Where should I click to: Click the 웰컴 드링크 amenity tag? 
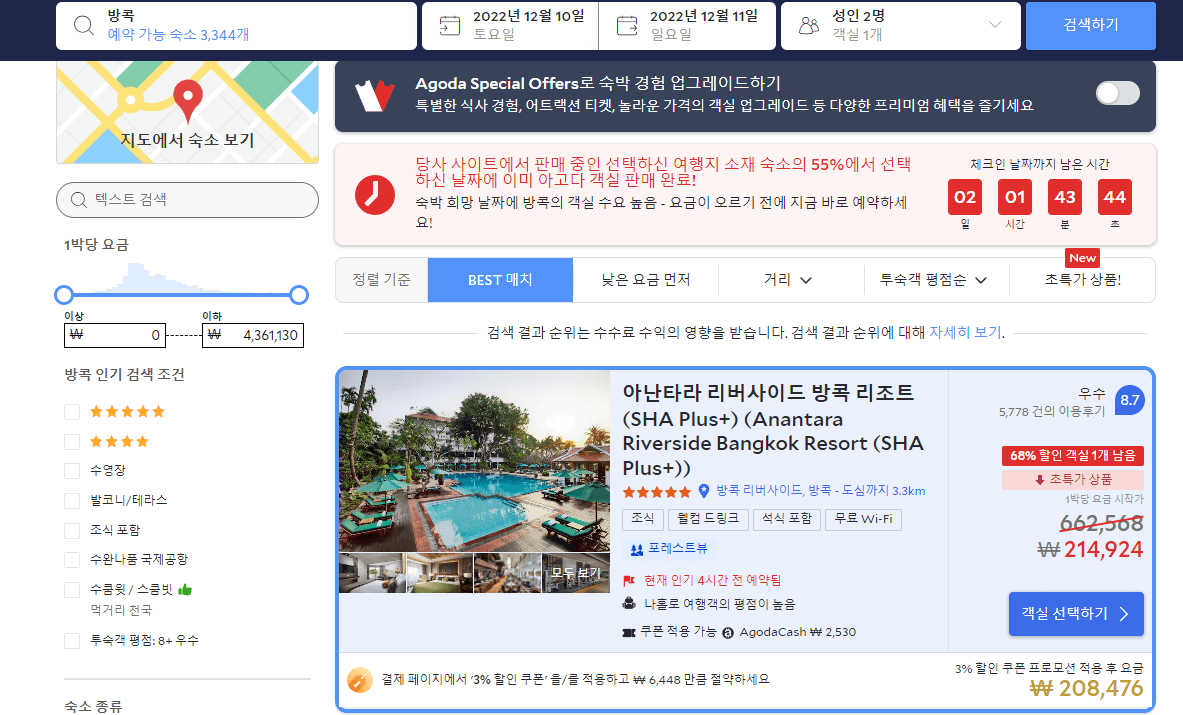coord(708,519)
